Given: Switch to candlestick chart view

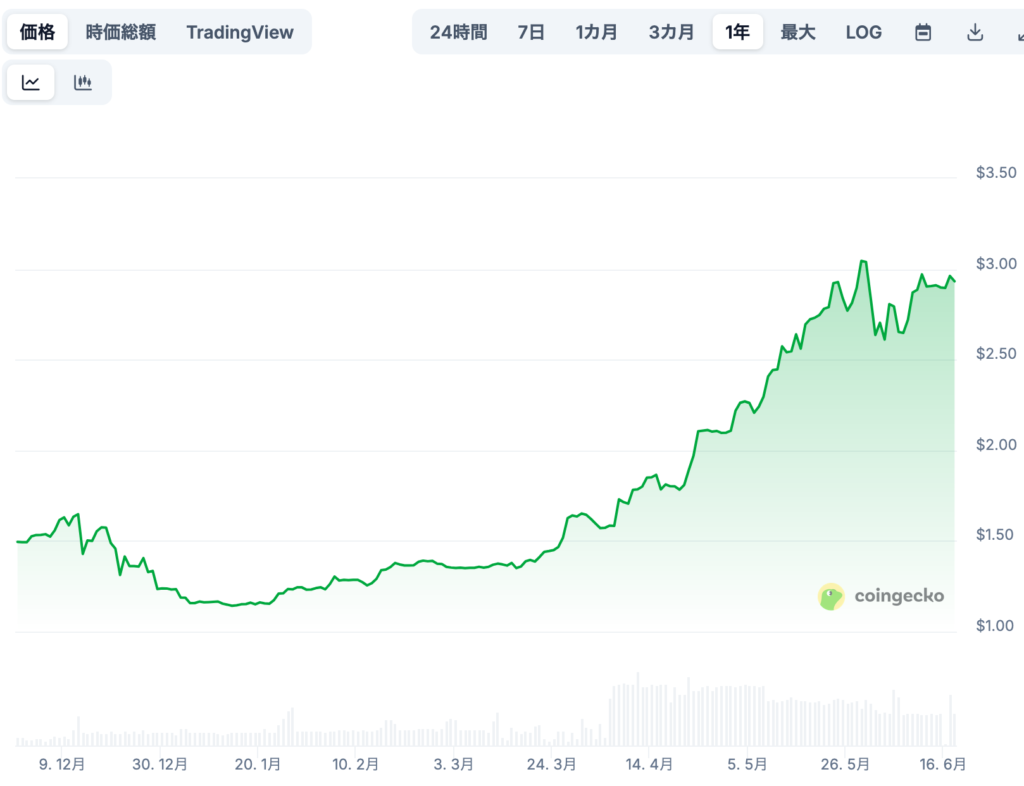Looking at the screenshot, I should 83,82.
